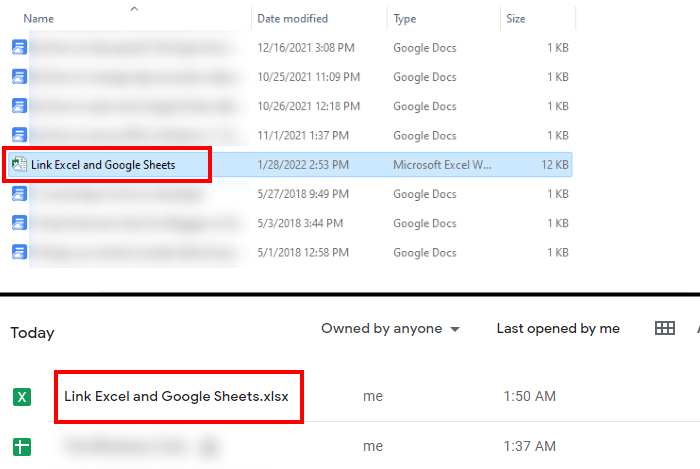Click date 11/1/2021 1:37 PM cell
The height and width of the screenshot is (469, 700).
[303, 136]
